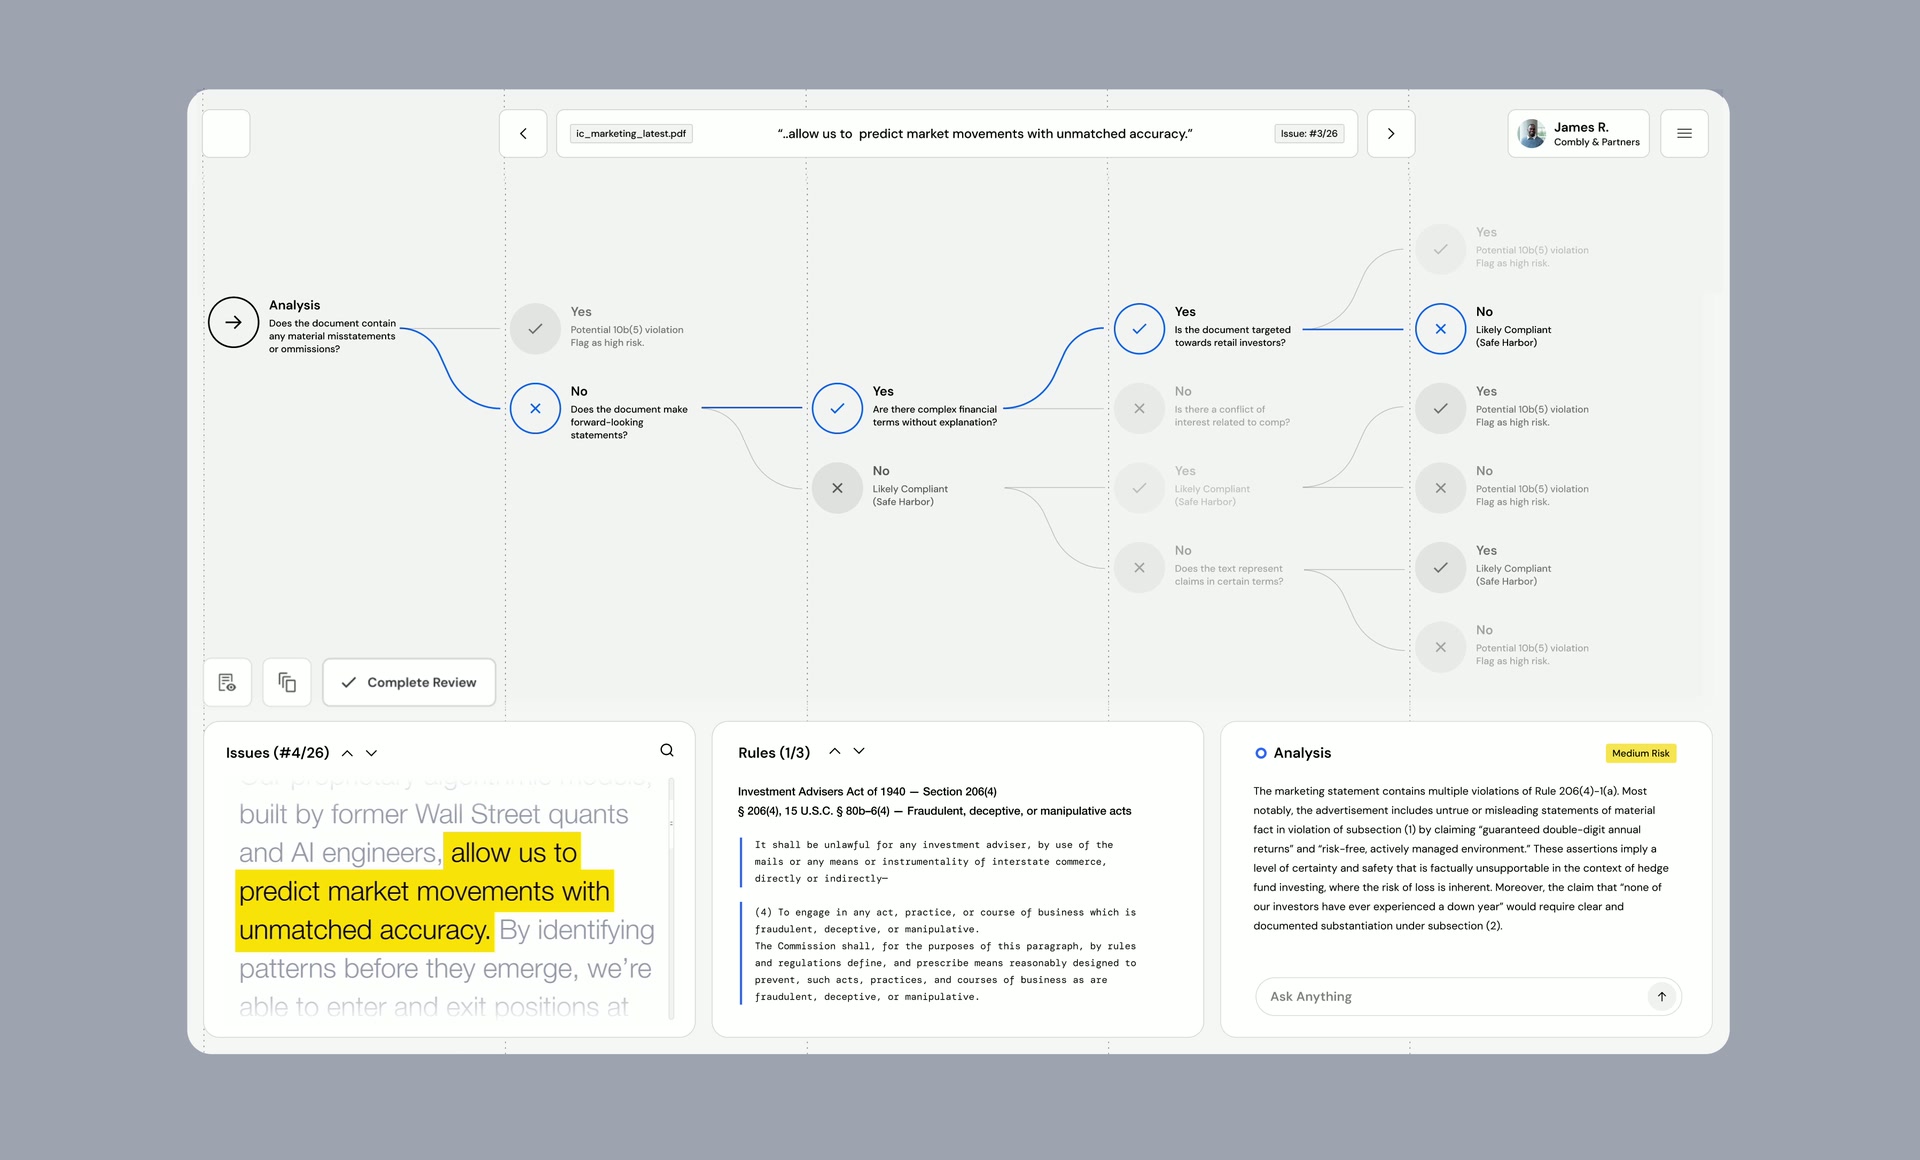Select the bottom No Potential 10b(5) violation node
The image size is (1920, 1160).
click(x=1440, y=647)
